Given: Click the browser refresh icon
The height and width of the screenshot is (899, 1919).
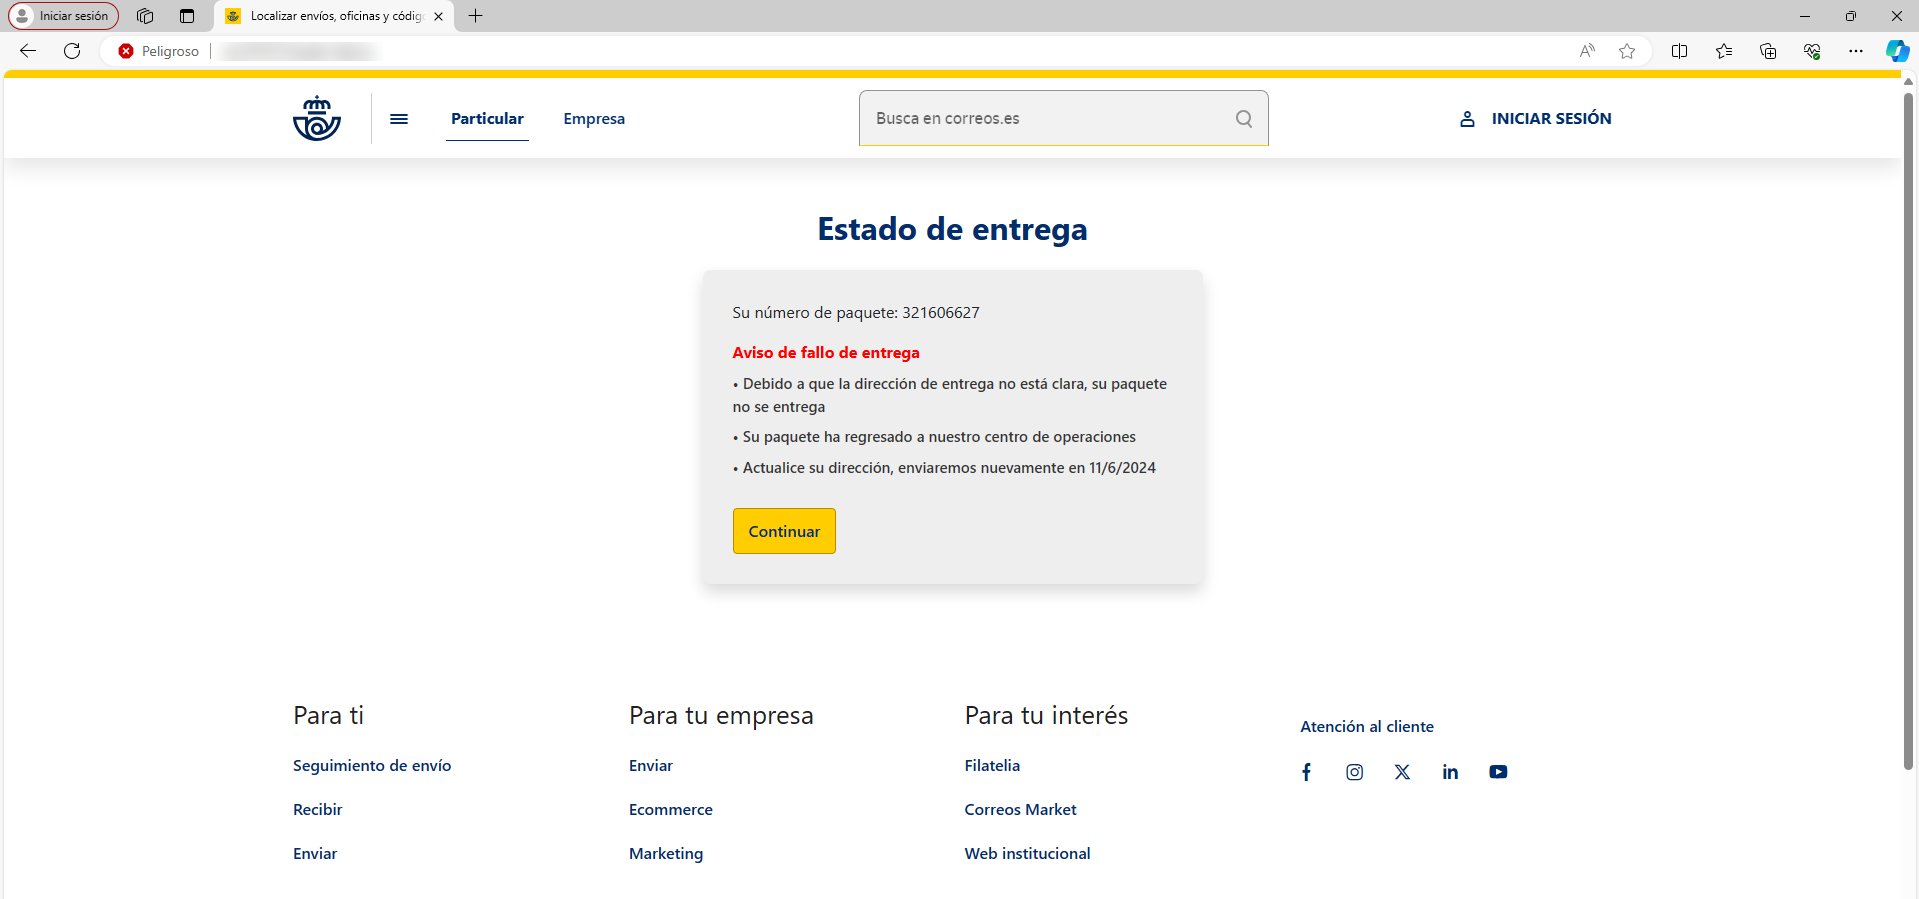Looking at the screenshot, I should [x=72, y=51].
